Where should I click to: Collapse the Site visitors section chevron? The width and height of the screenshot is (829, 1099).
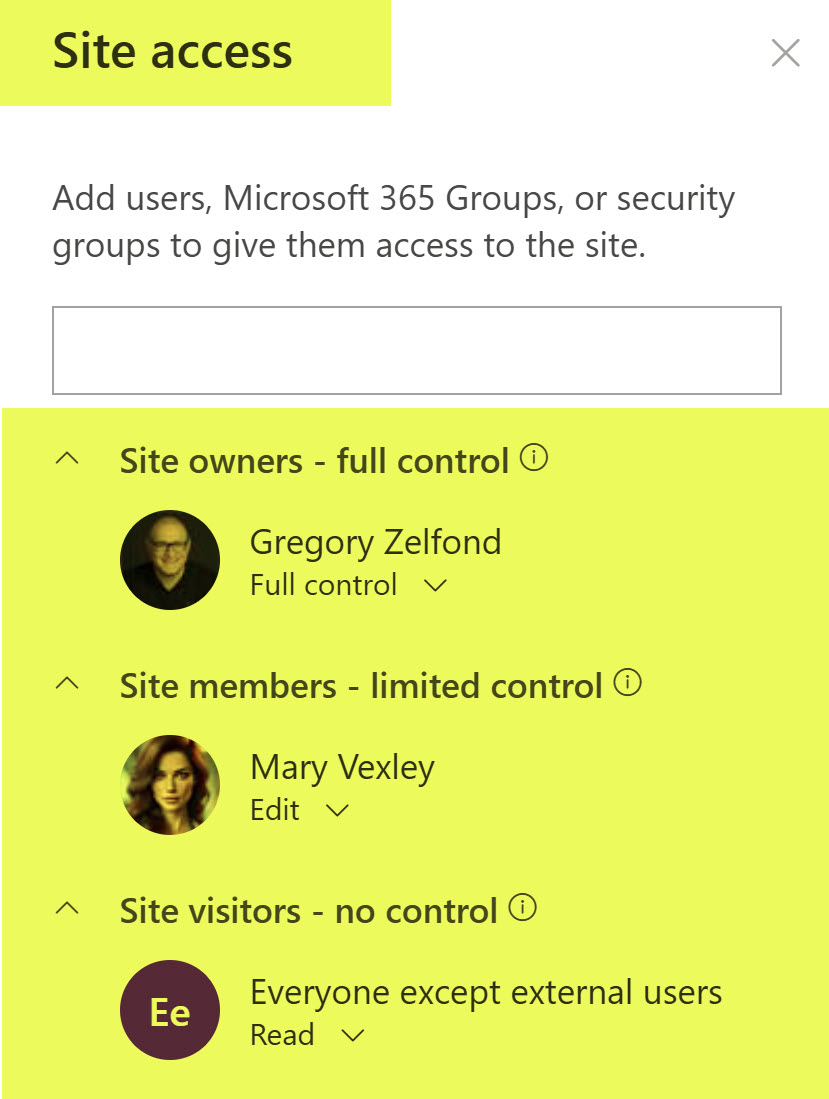click(x=68, y=910)
